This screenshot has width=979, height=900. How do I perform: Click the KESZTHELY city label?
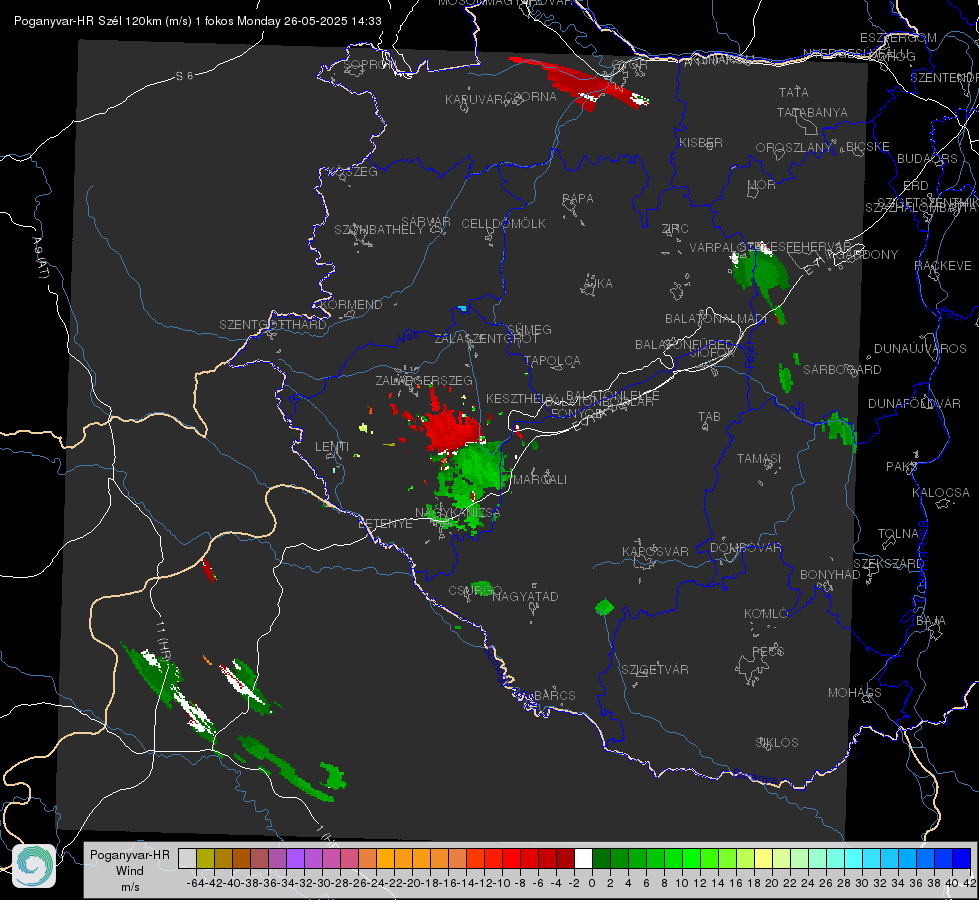[x=520, y=398]
